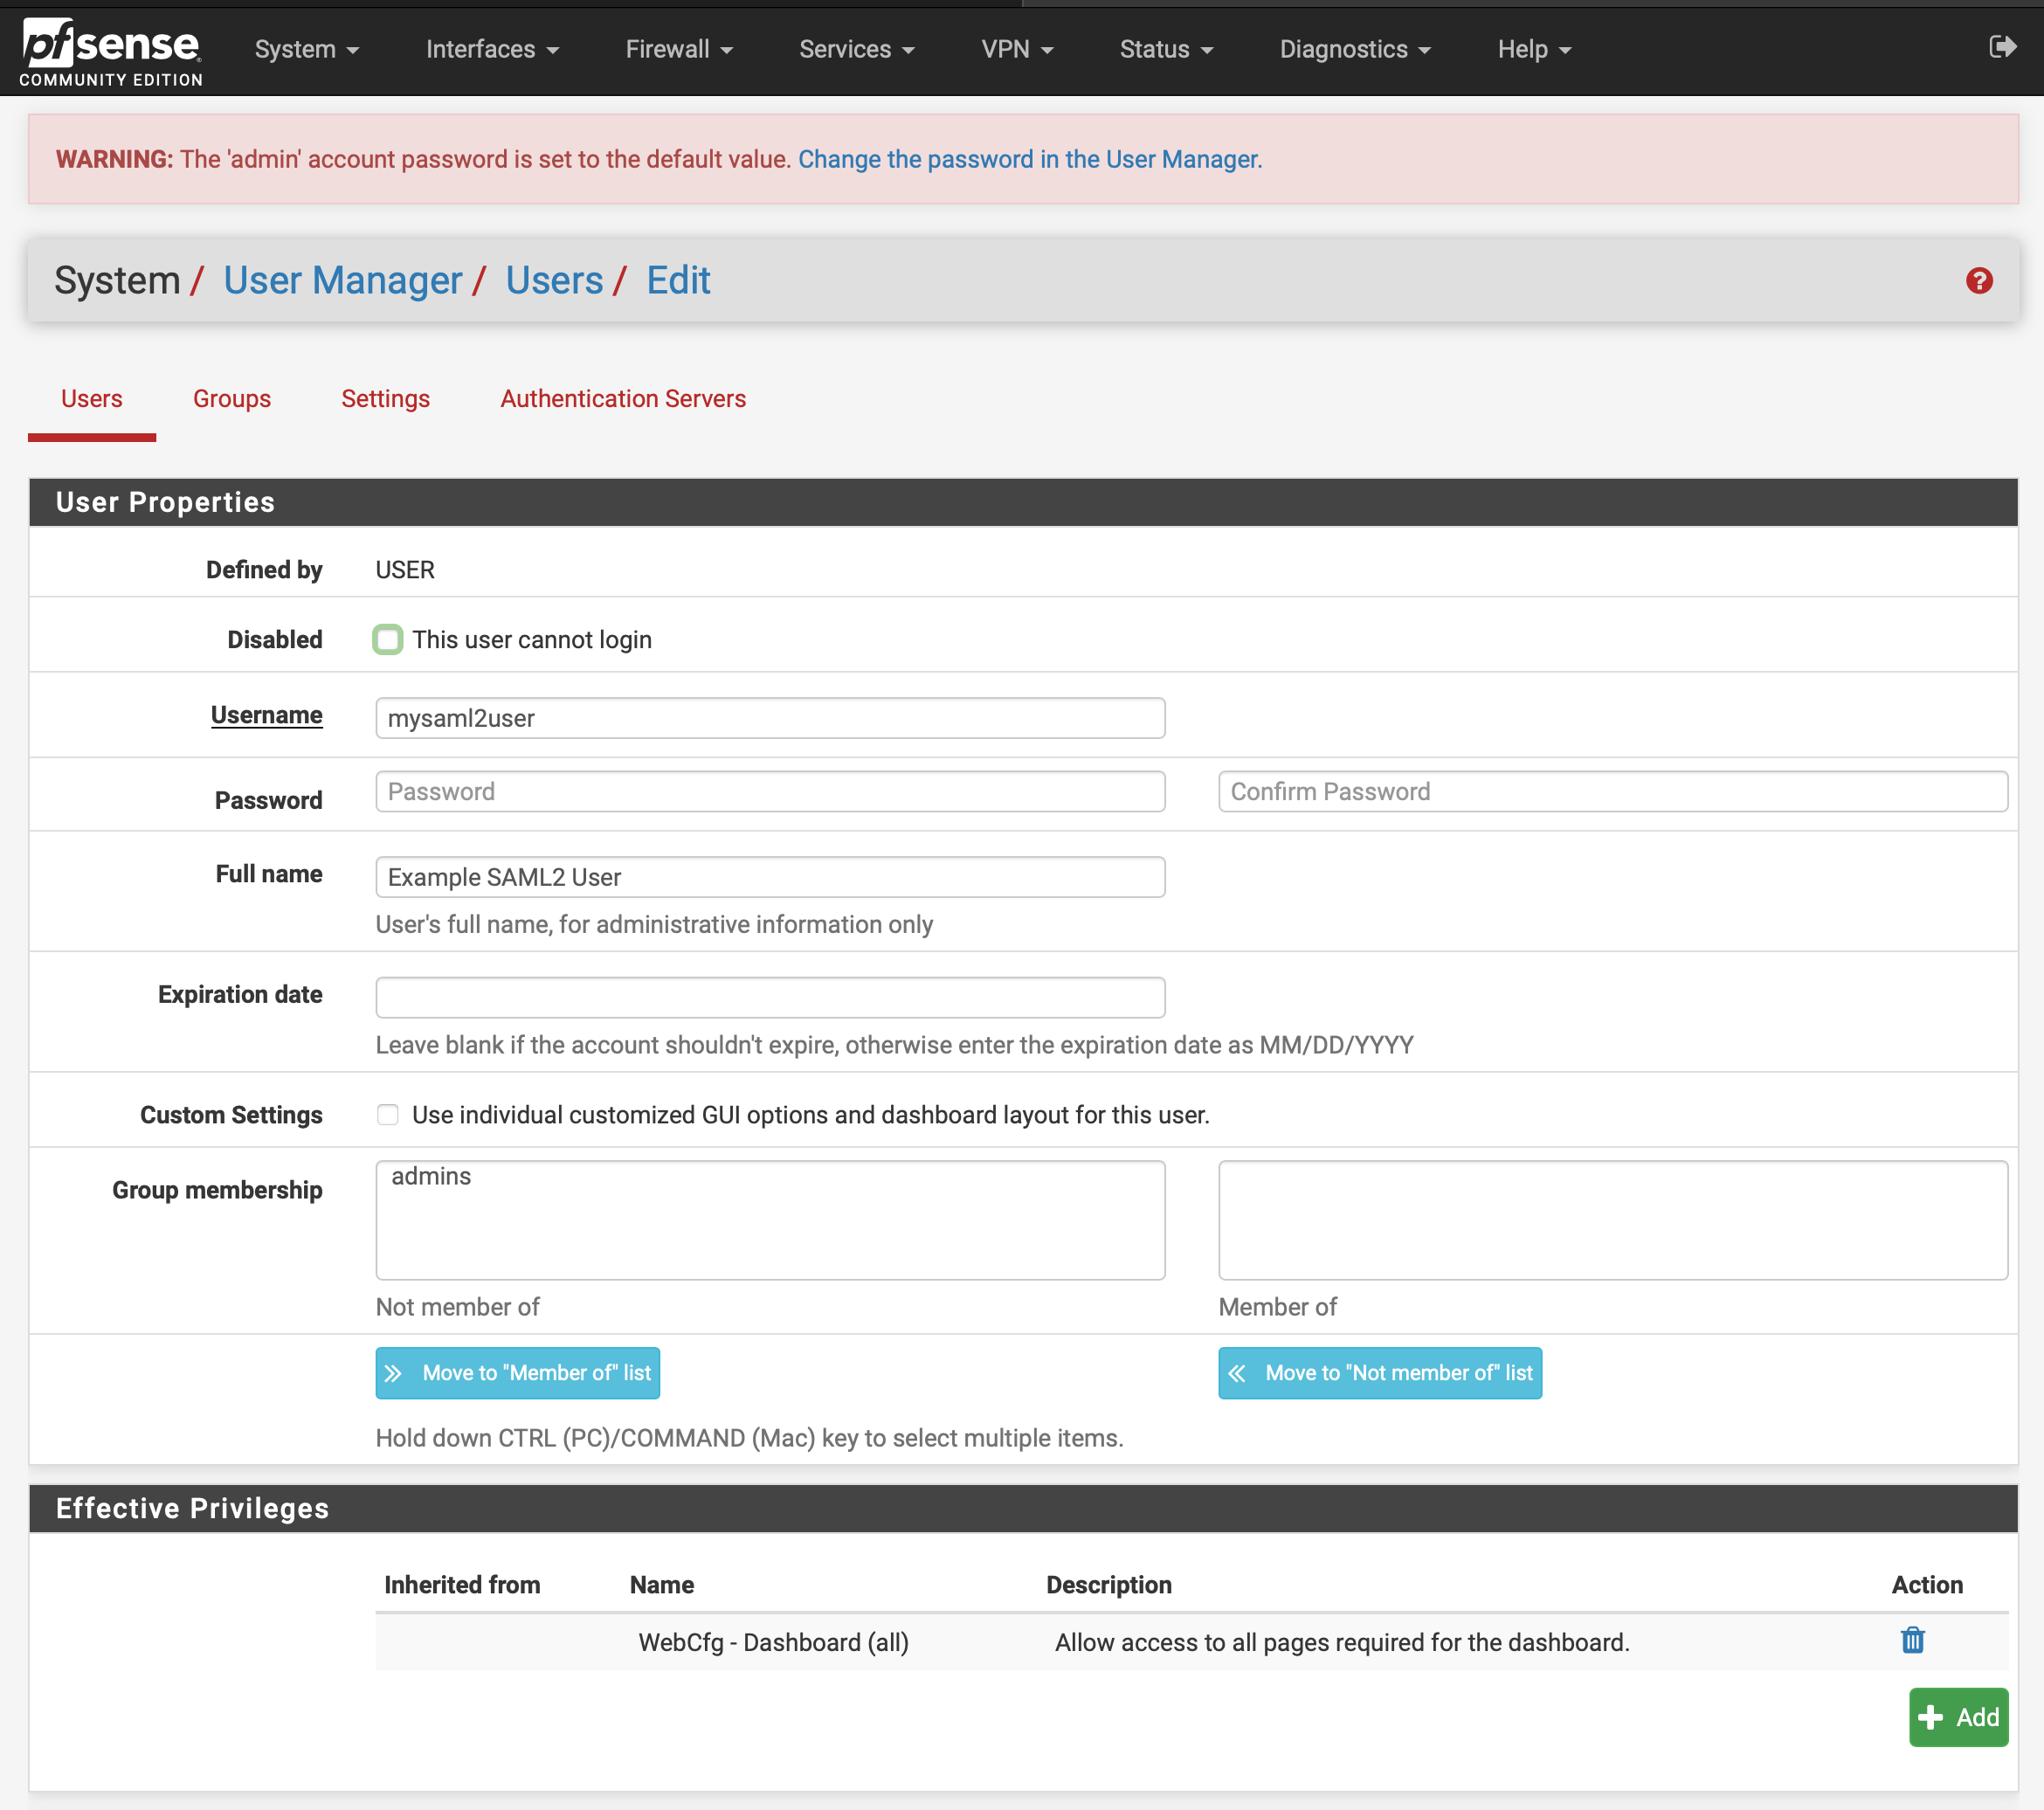Image resolution: width=2044 pixels, height=1810 pixels.
Task: Go to User Manager breadcrumb link
Action: click(x=342, y=281)
